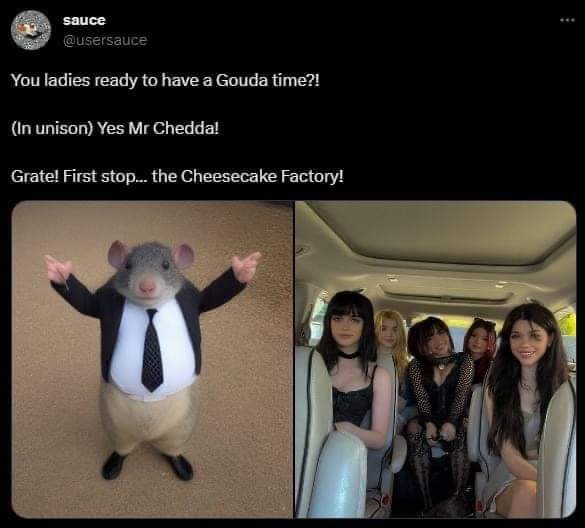Click the word "Cheesecake" in the tweet
The height and width of the screenshot is (528, 585).
228,176
